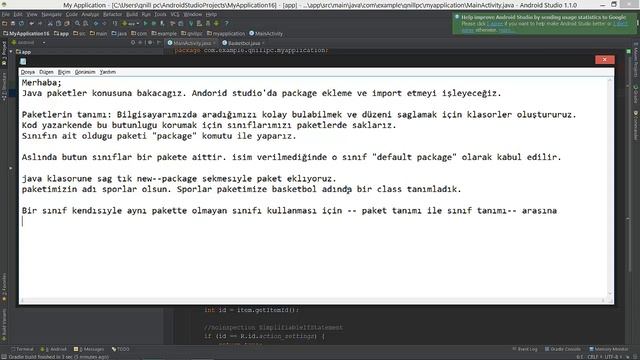Click the myapplication breadcrumb folder
This screenshot has width=640, height=360.
226,33
